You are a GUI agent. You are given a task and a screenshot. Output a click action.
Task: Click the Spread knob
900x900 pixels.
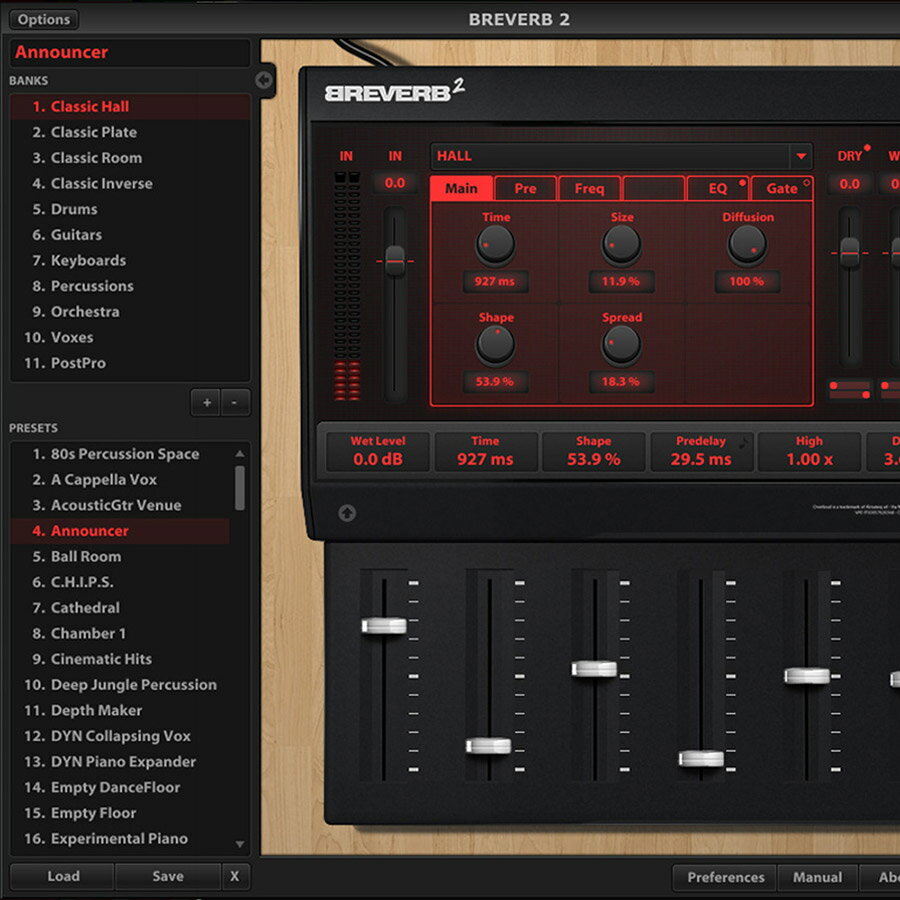[x=621, y=345]
